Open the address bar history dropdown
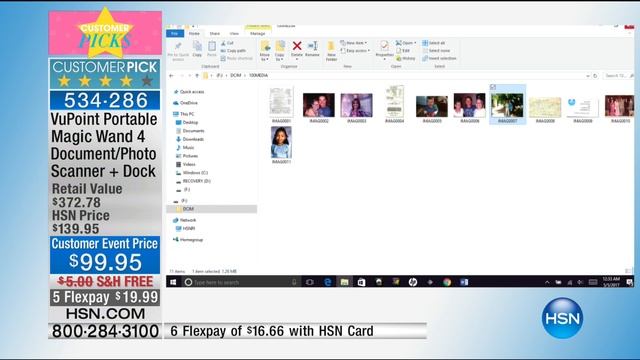Image resolution: width=640 pixels, height=360 pixels. [x=588, y=76]
